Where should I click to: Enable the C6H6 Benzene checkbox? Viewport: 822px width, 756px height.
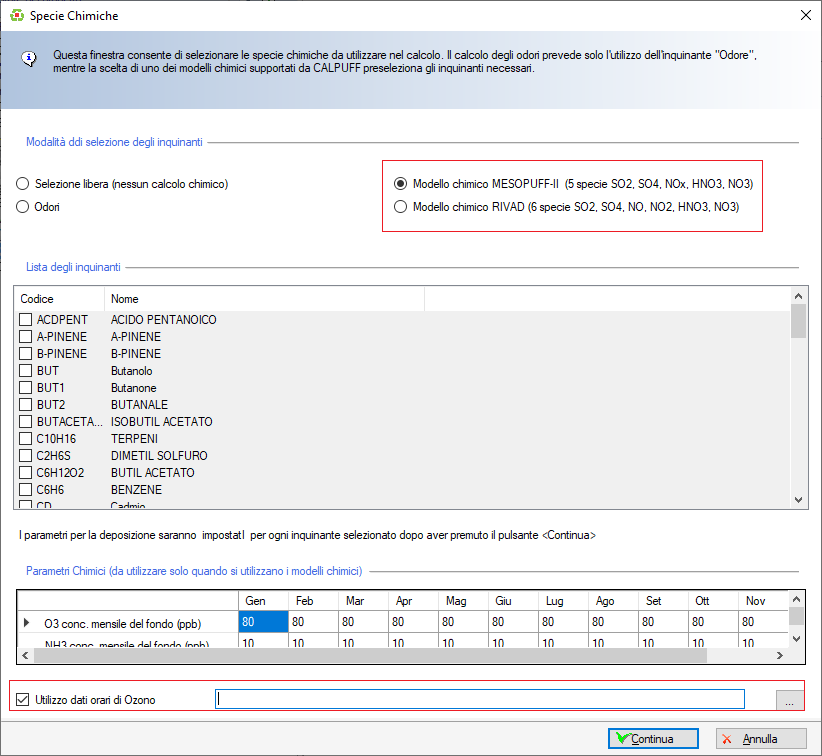[x=25, y=490]
